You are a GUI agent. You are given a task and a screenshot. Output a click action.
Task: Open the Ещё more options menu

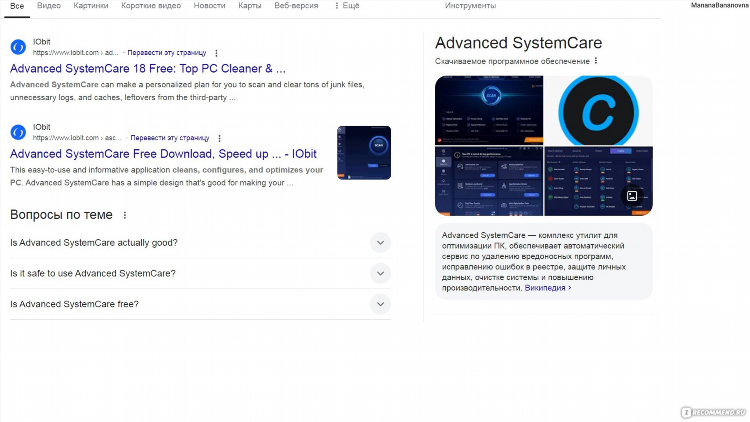(347, 6)
